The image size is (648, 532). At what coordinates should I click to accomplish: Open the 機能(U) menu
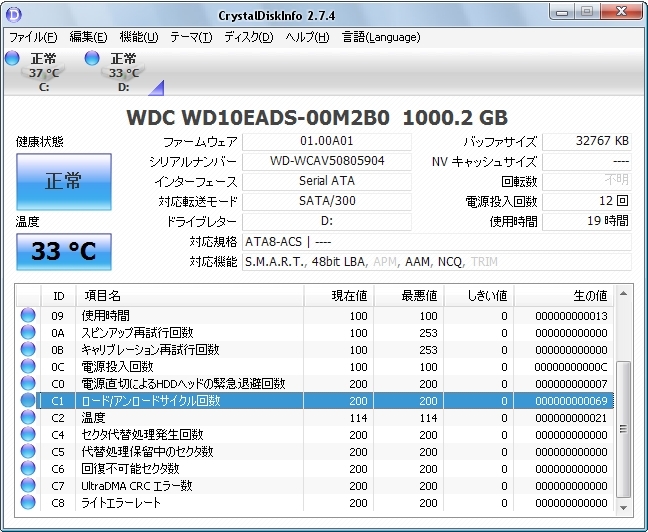pos(138,37)
